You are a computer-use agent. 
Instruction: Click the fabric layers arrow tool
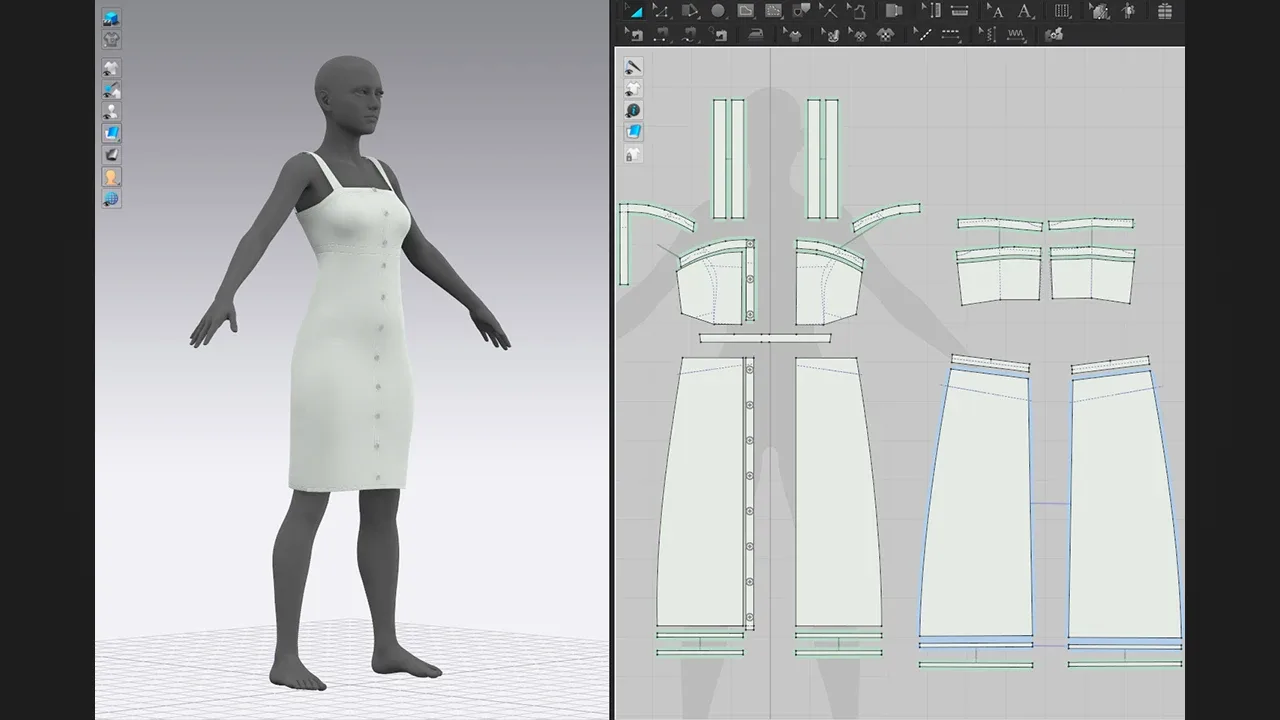1099,11
